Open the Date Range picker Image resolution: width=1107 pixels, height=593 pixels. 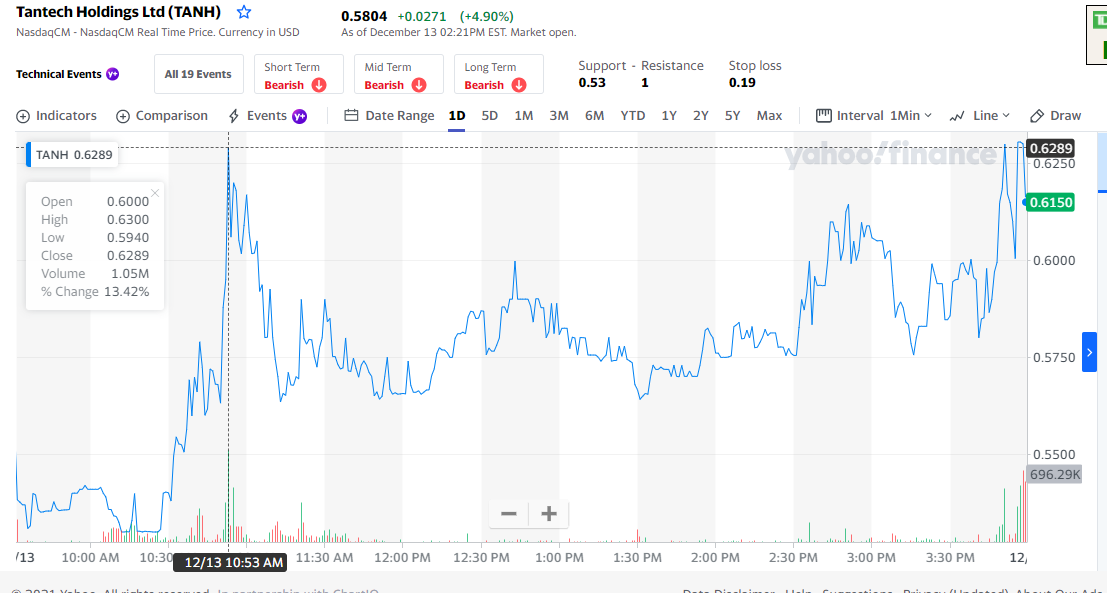(x=389, y=116)
